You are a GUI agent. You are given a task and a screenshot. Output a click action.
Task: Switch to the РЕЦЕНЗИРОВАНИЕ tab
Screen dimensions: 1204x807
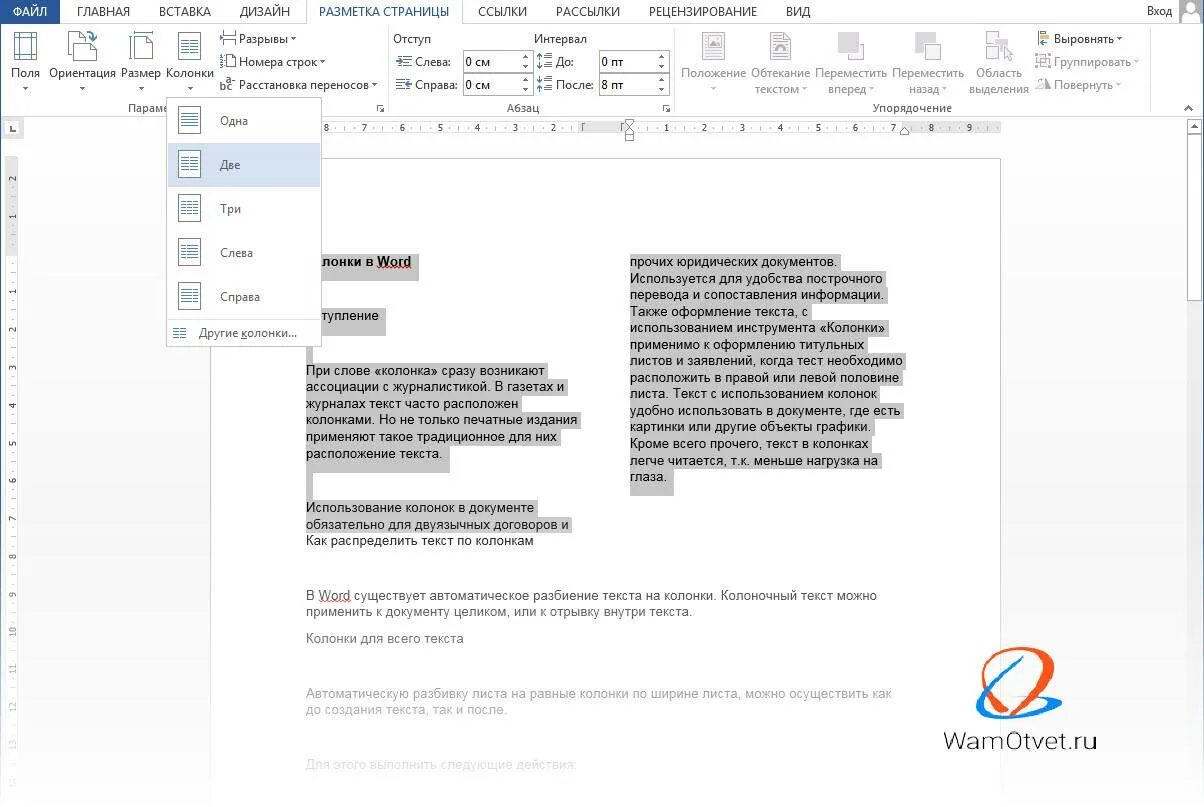pos(703,12)
